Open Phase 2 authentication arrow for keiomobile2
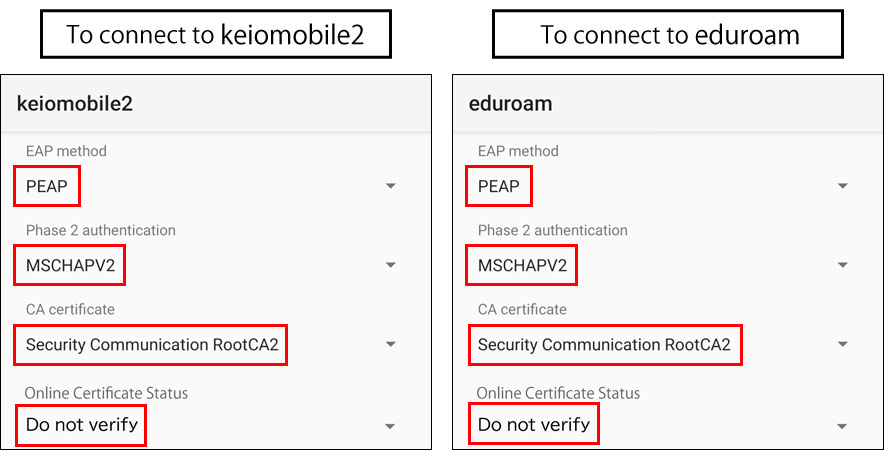 coord(391,265)
